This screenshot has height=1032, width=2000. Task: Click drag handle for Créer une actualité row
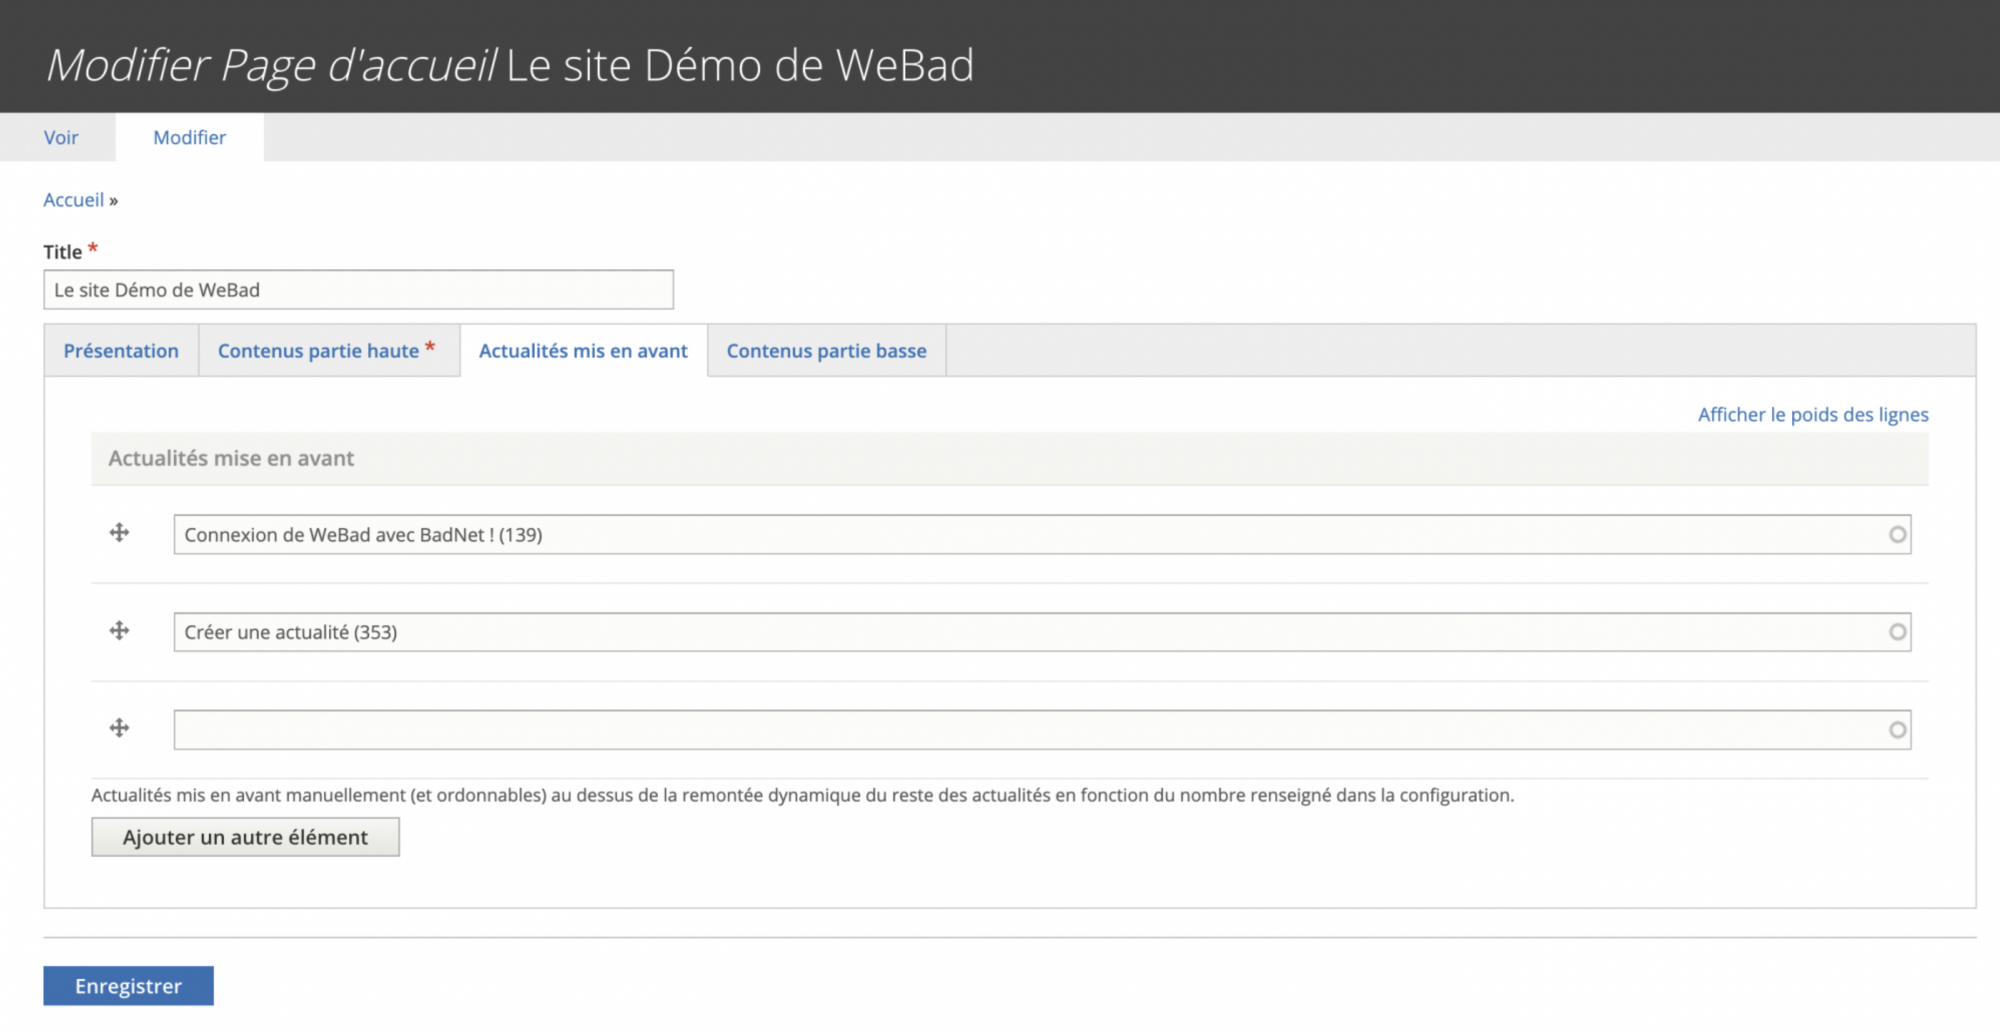(x=119, y=630)
